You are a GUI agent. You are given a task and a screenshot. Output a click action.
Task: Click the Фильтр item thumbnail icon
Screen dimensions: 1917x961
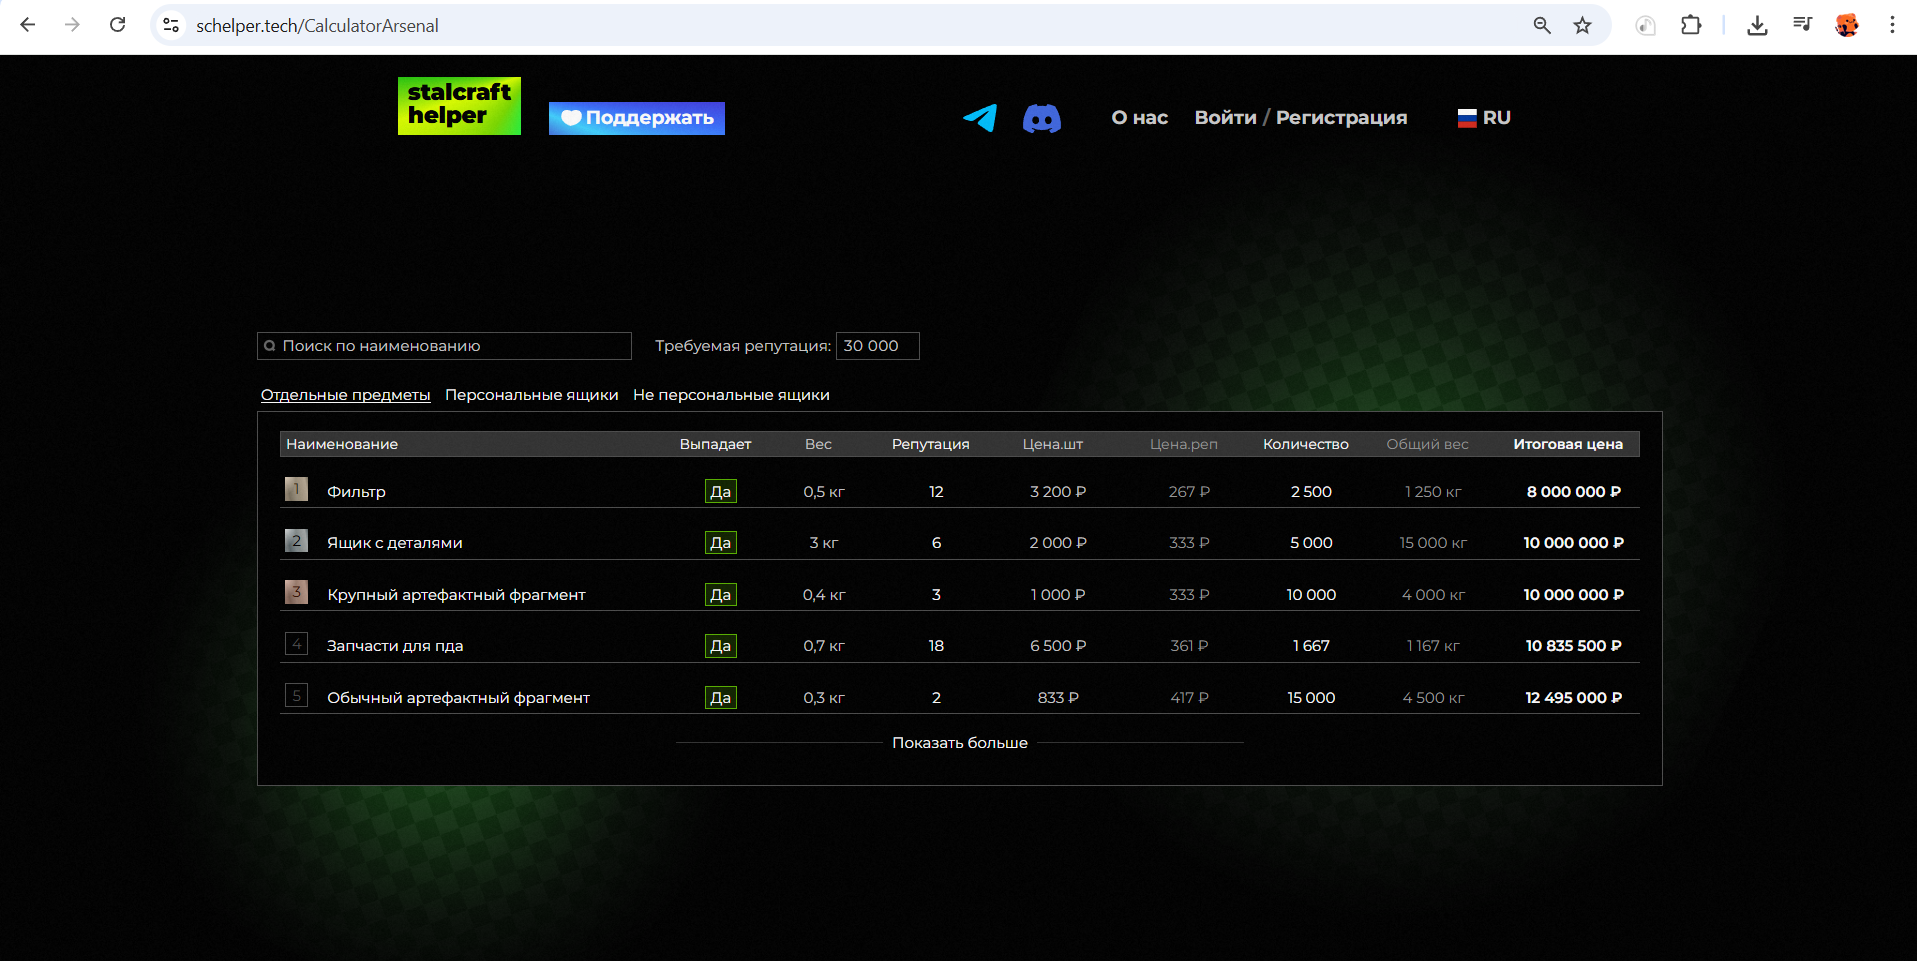[x=296, y=490]
